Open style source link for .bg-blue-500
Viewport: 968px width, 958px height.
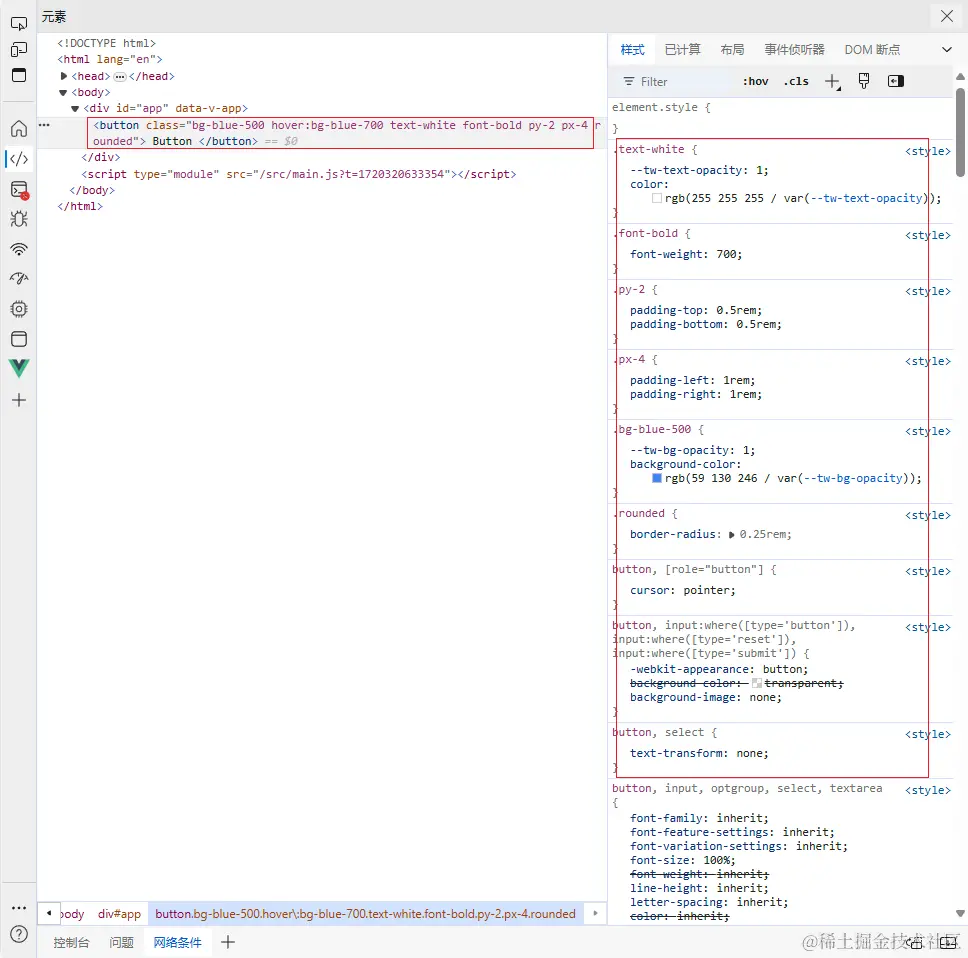click(928, 431)
